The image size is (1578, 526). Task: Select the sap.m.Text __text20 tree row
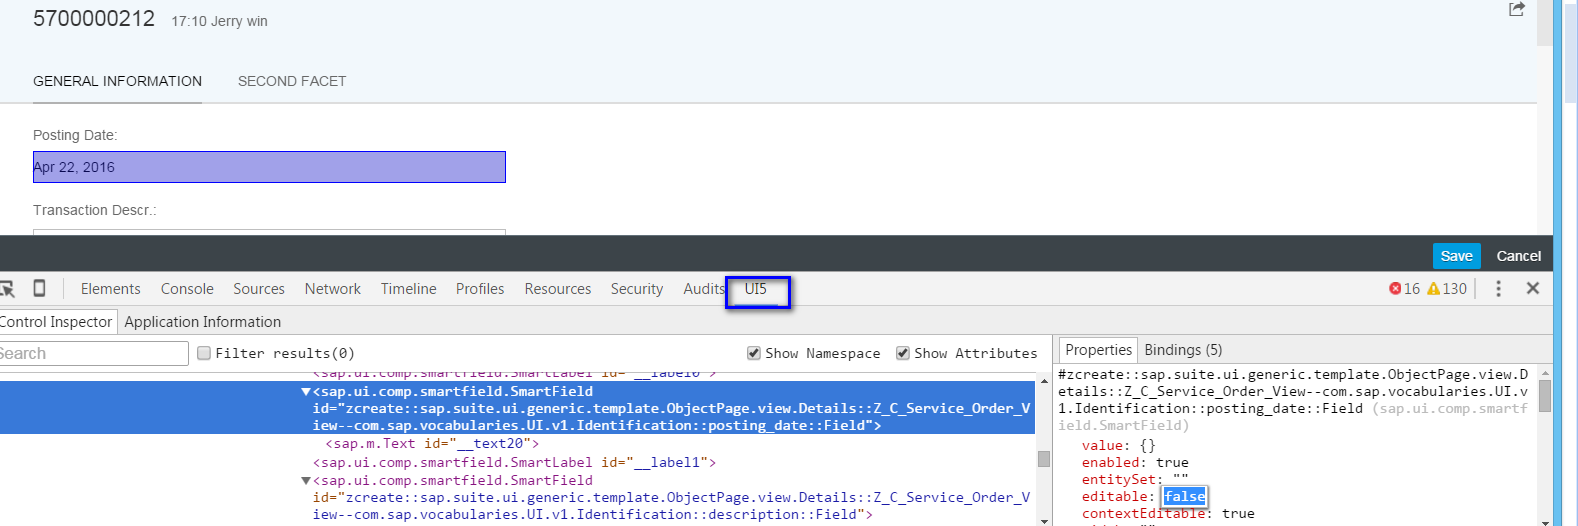pyautogui.click(x=432, y=443)
